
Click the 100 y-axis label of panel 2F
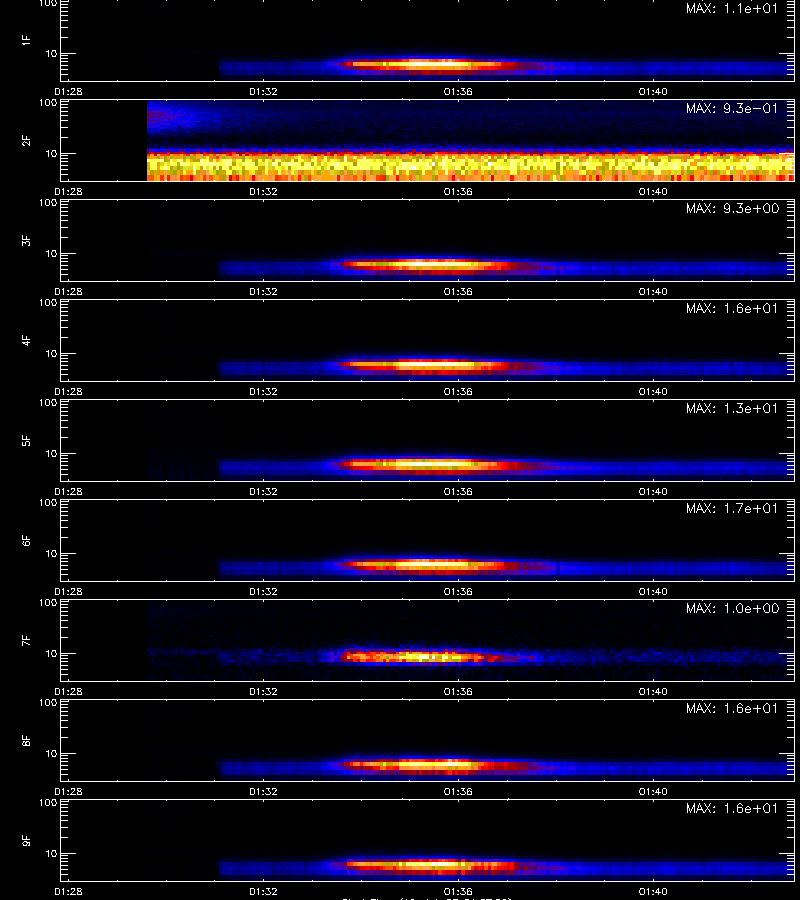48,103
